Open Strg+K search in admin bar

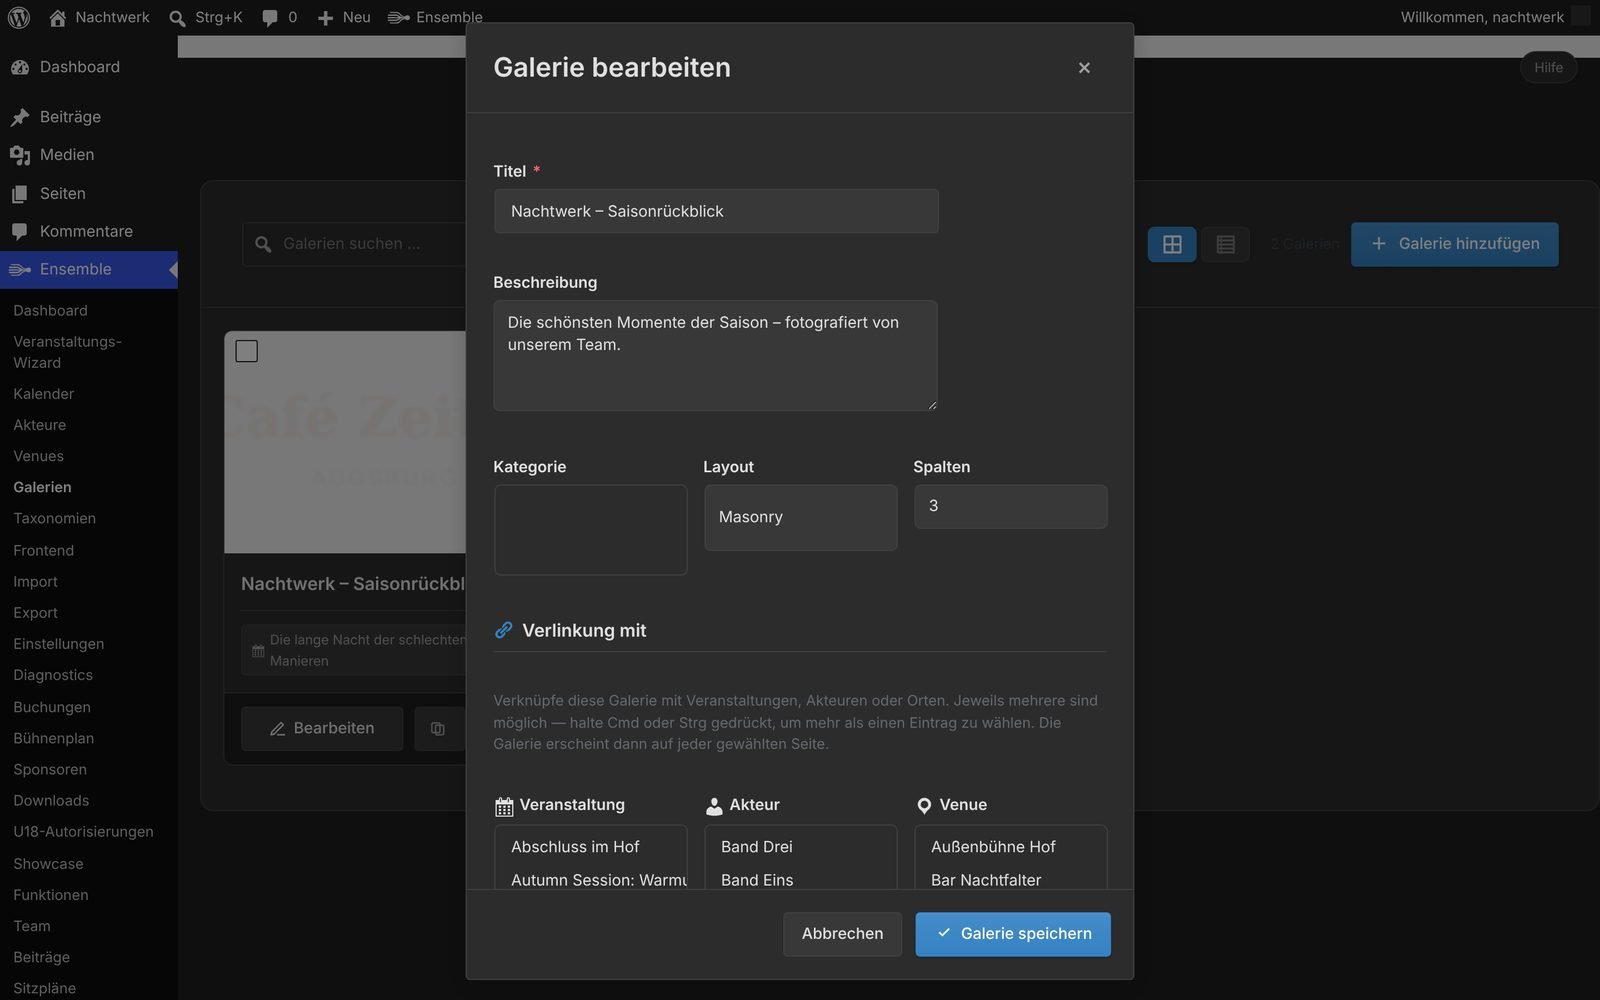(x=206, y=17)
